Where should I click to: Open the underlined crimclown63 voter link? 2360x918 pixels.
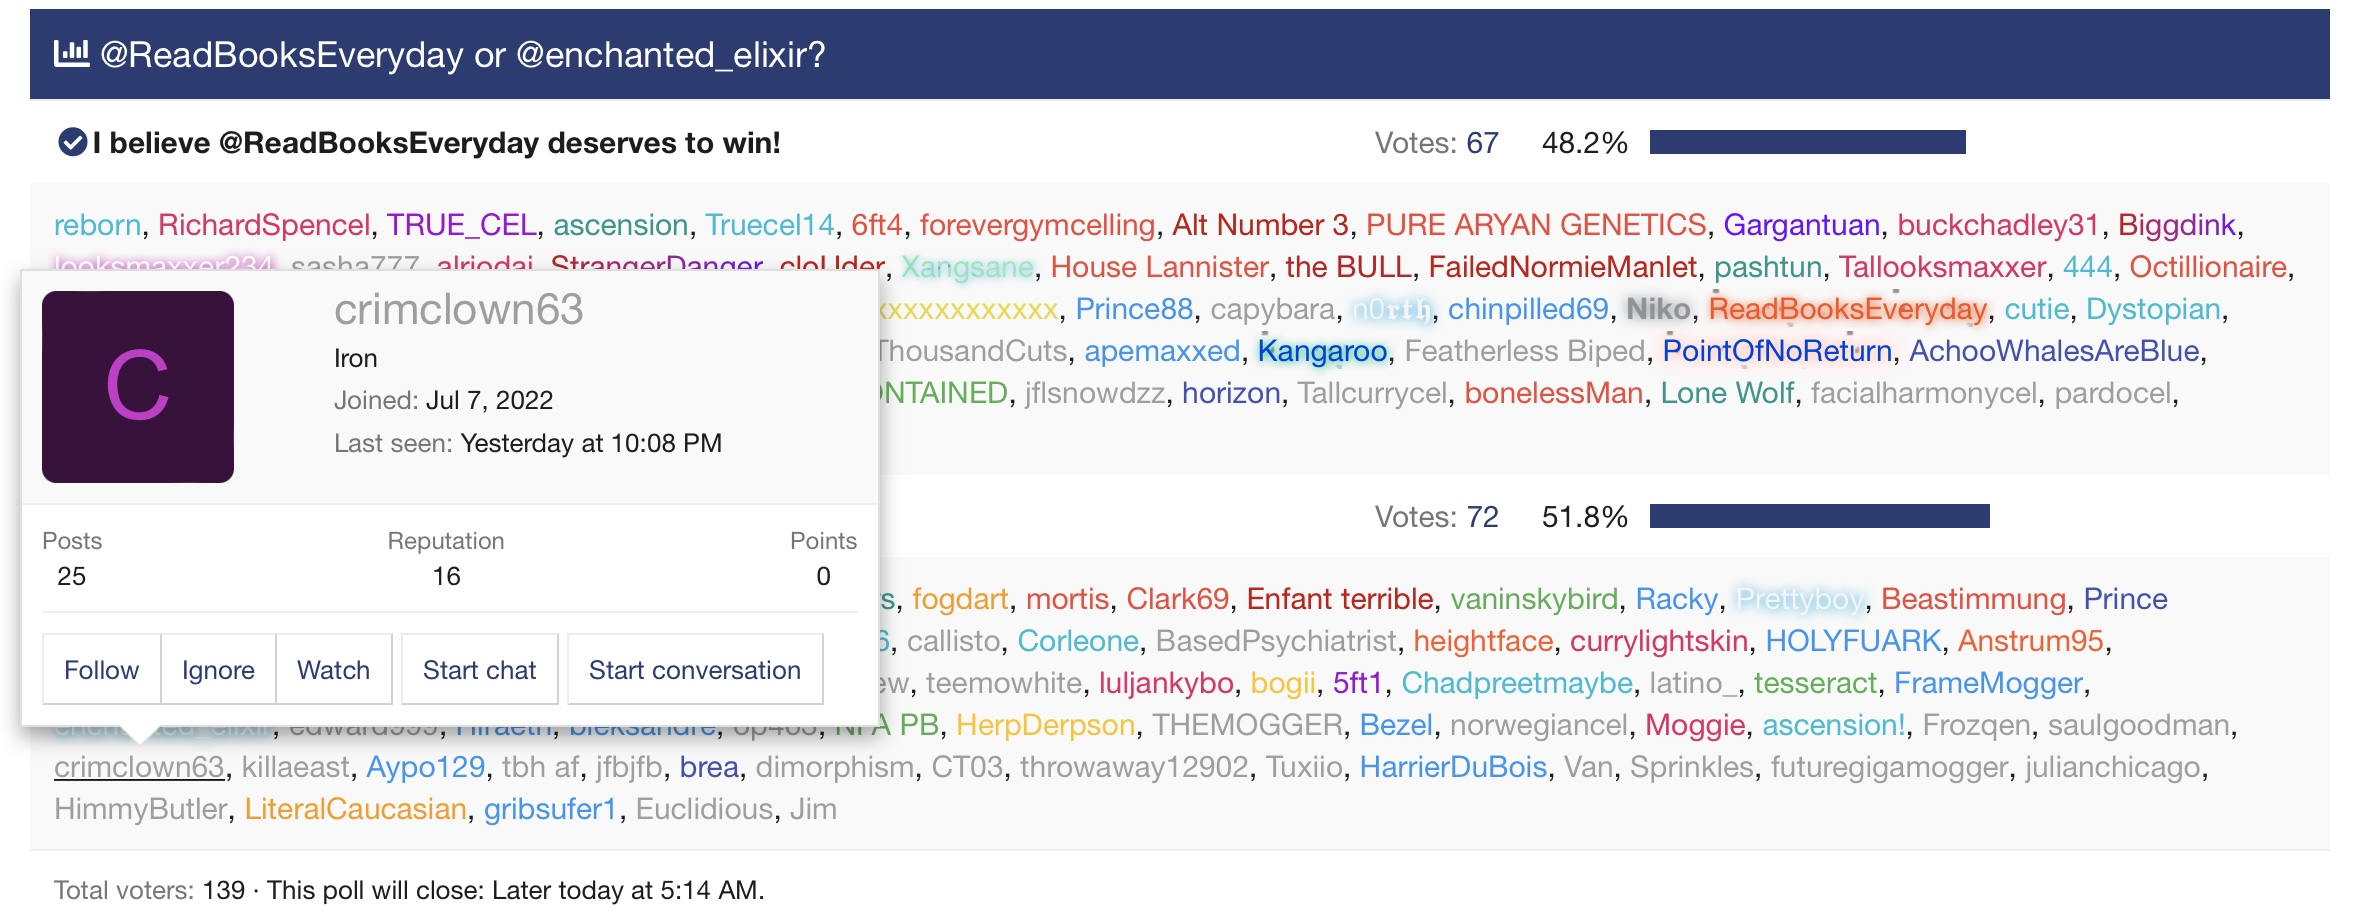139,767
